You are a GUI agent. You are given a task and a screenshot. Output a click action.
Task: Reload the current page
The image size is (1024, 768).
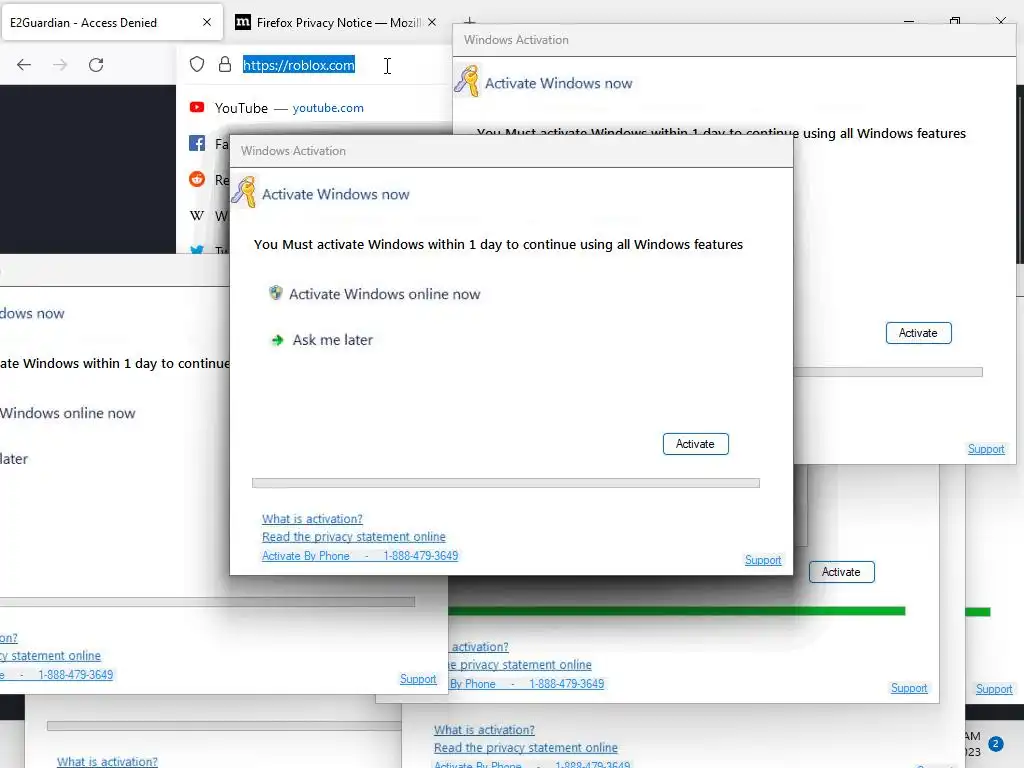[96, 65]
